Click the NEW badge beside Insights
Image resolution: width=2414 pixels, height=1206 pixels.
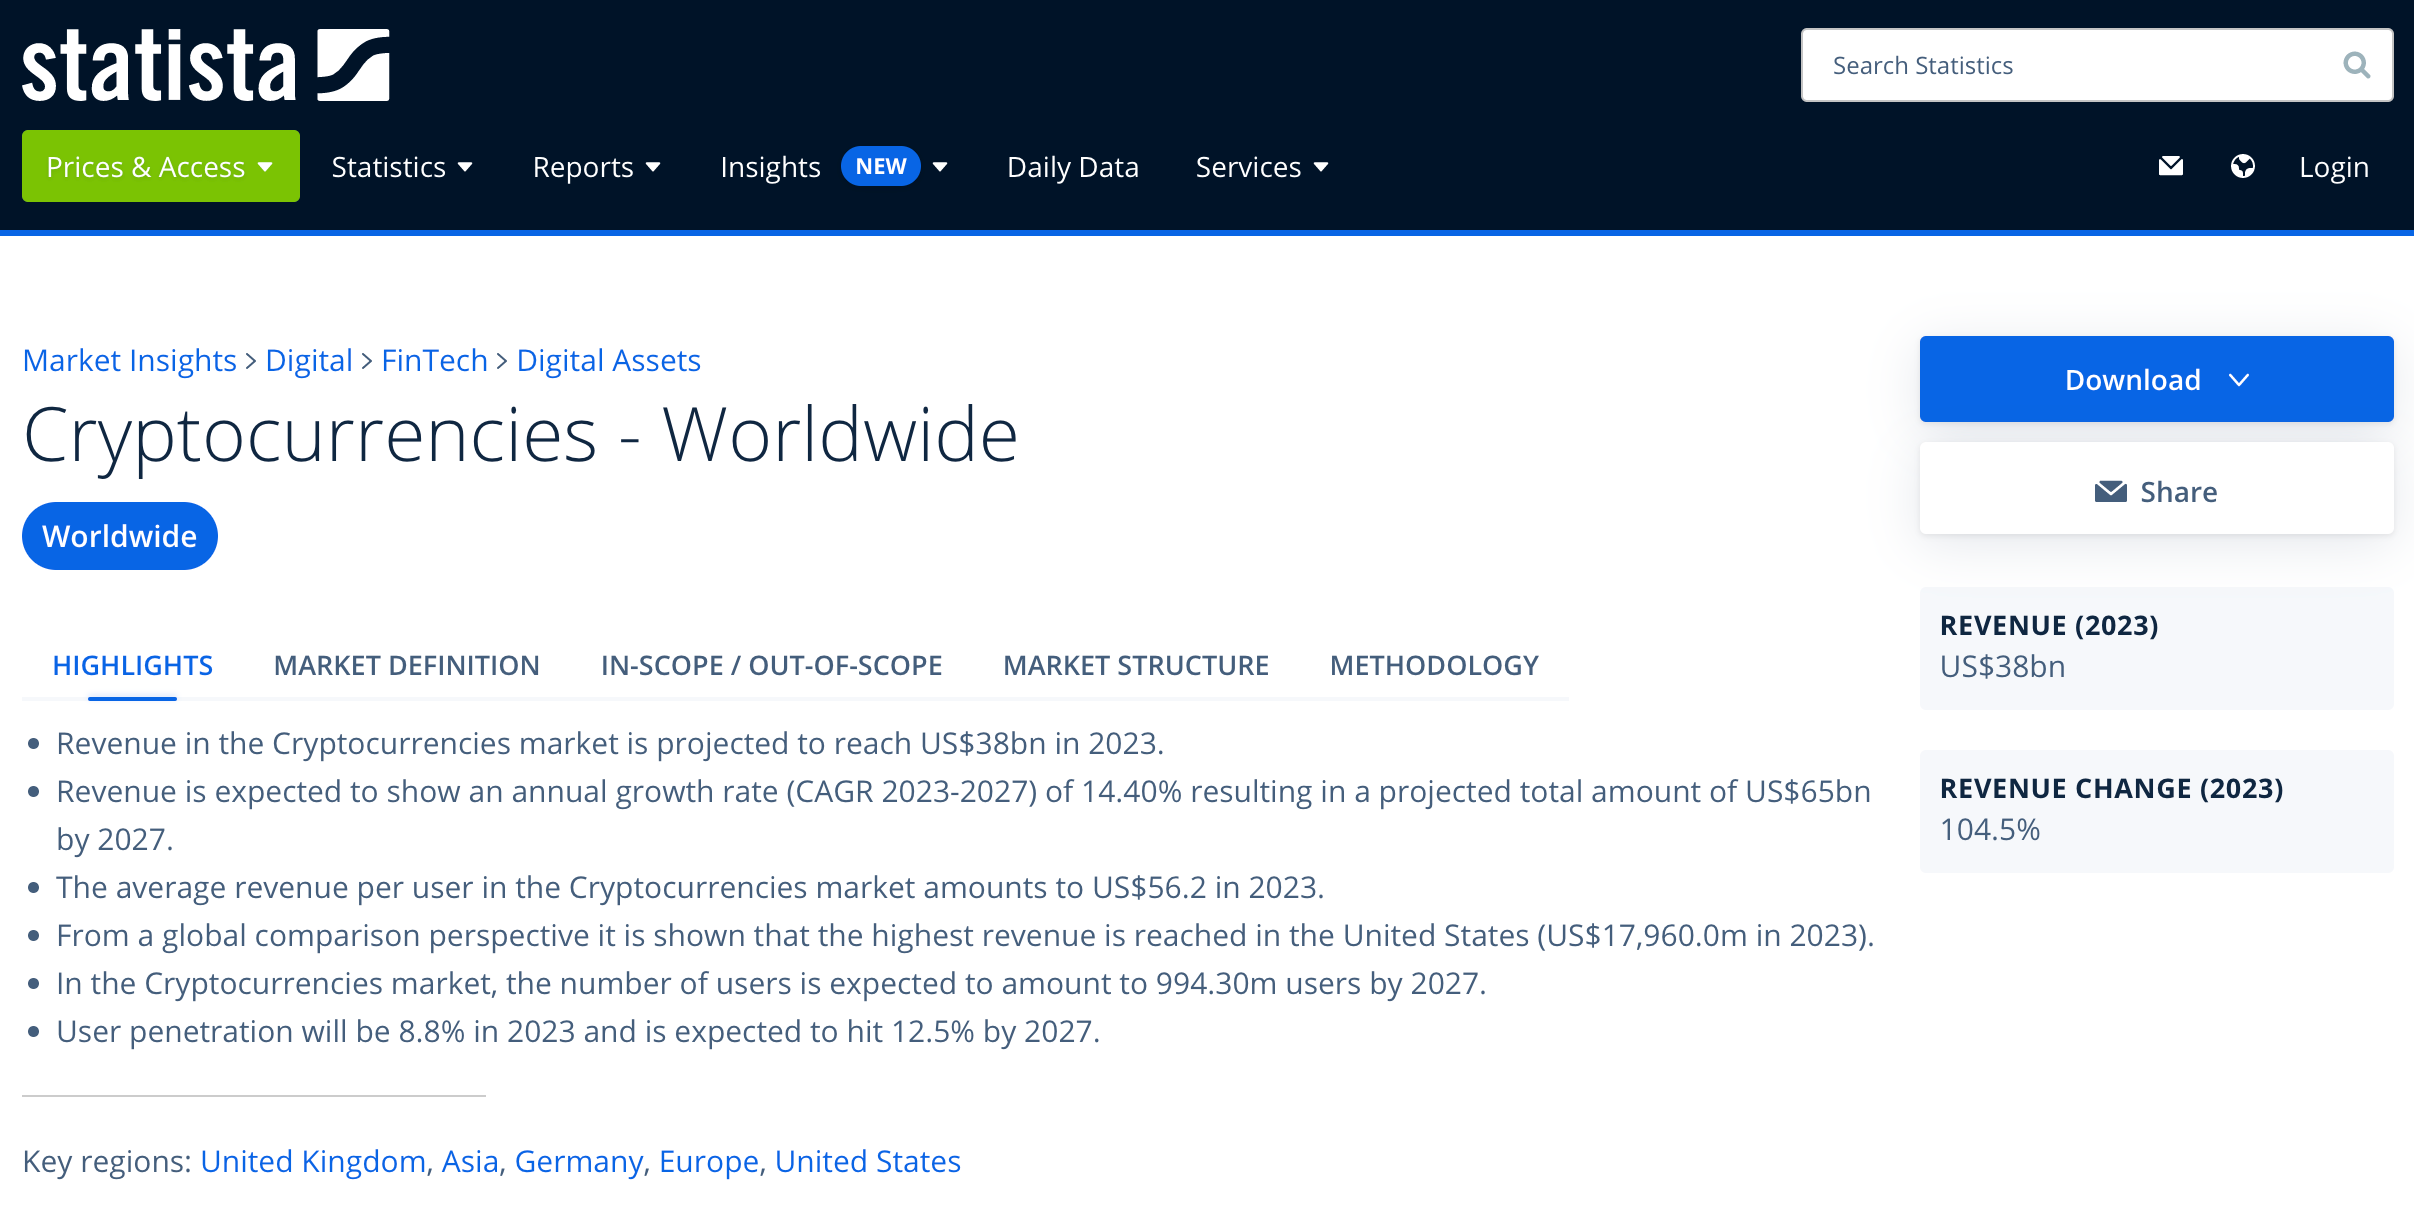(x=880, y=166)
